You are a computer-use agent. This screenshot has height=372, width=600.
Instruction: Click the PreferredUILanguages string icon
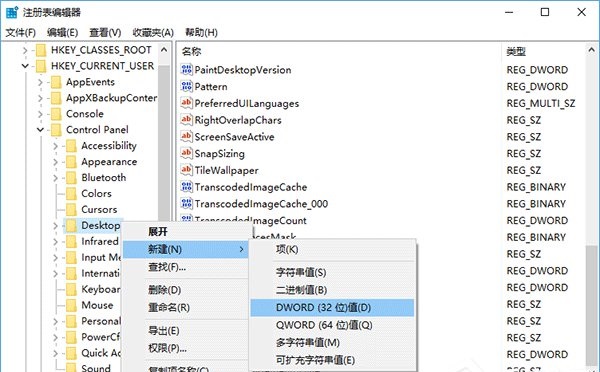186,103
